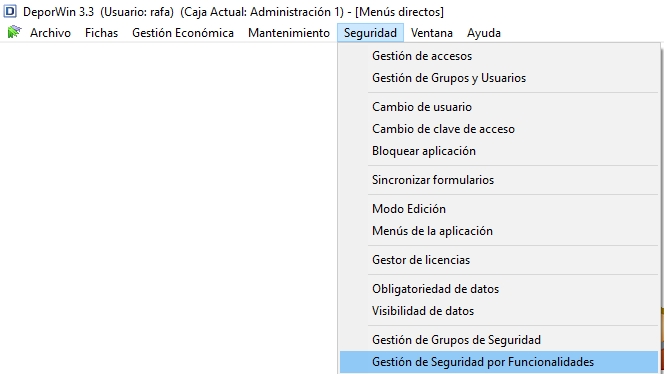Click the green icon beside the Archivo menu
The image size is (666, 374).
[x=14, y=32]
